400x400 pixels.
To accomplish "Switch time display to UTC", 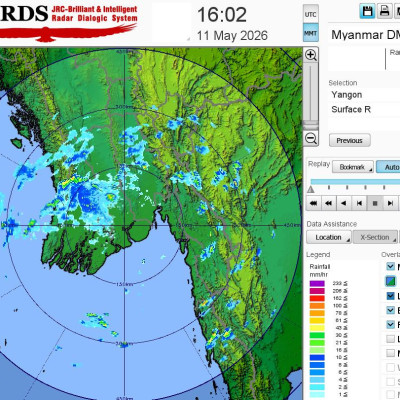I will pos(311,14).
